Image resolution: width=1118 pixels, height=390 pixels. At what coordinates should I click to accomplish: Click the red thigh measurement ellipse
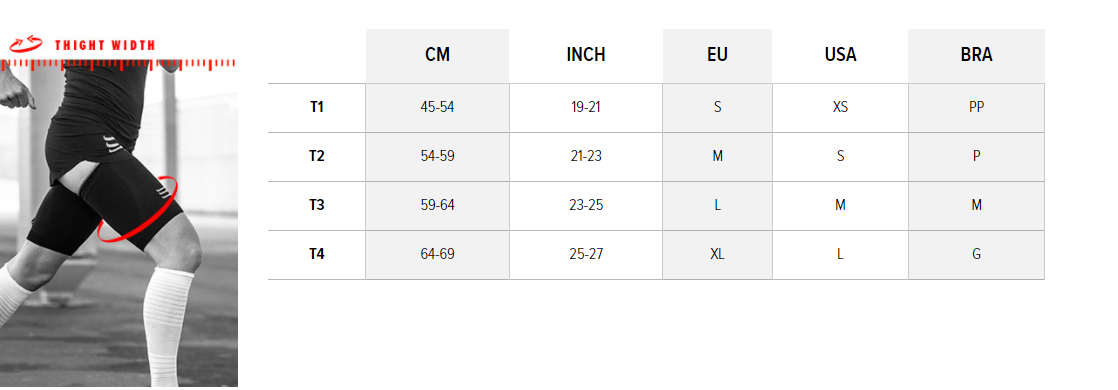pos(138,209)
